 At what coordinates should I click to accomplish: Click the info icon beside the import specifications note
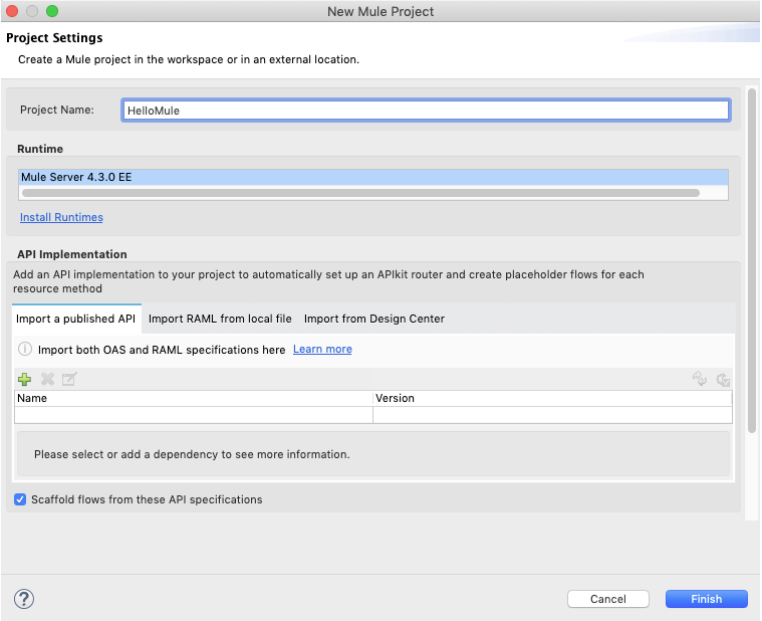[x=25, y=349]
